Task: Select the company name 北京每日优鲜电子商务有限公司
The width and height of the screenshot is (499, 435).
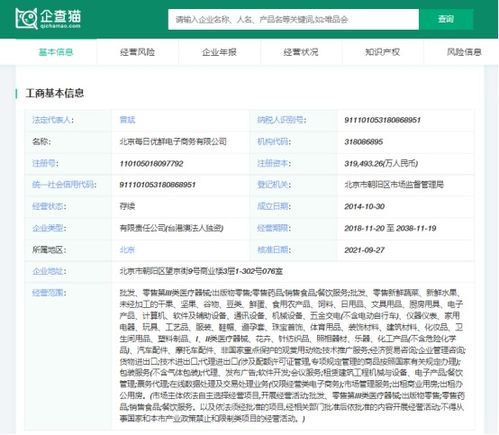Action: pyautogui.click(x=173, y=142)
